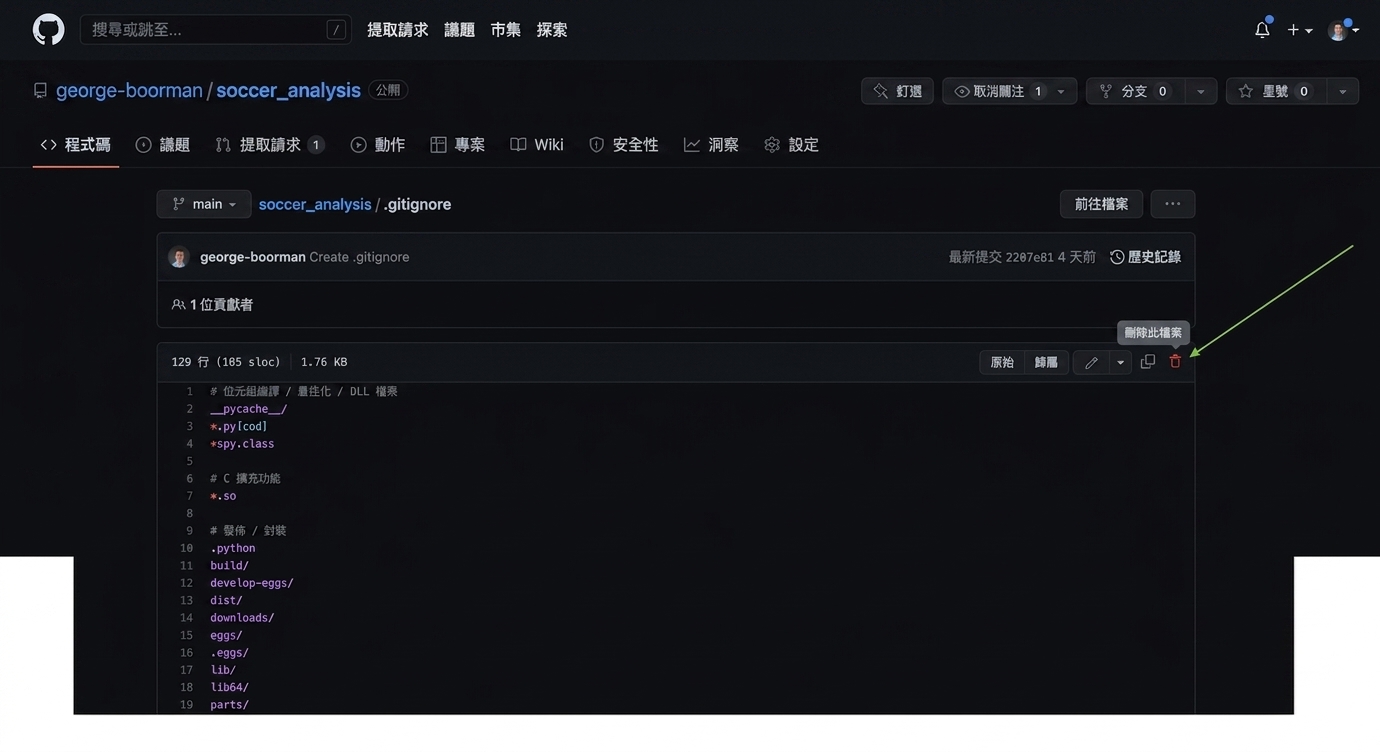The height and width of the screenshot is (752, 1380).
Task: Open 提取請求 in the top navigation
Action: [397, 30]
